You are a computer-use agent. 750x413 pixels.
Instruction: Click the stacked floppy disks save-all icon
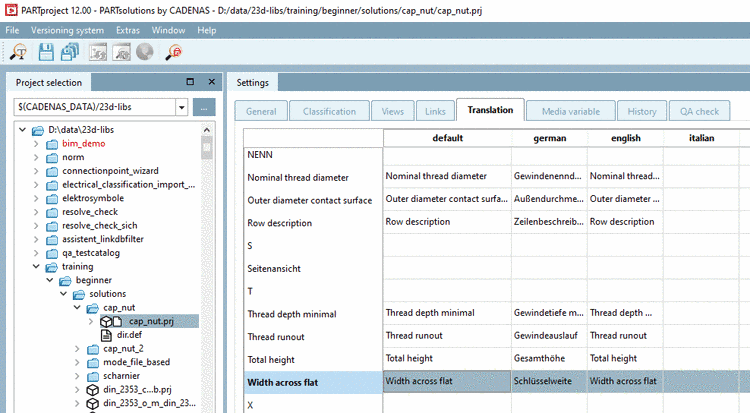(x=70, y=52)
